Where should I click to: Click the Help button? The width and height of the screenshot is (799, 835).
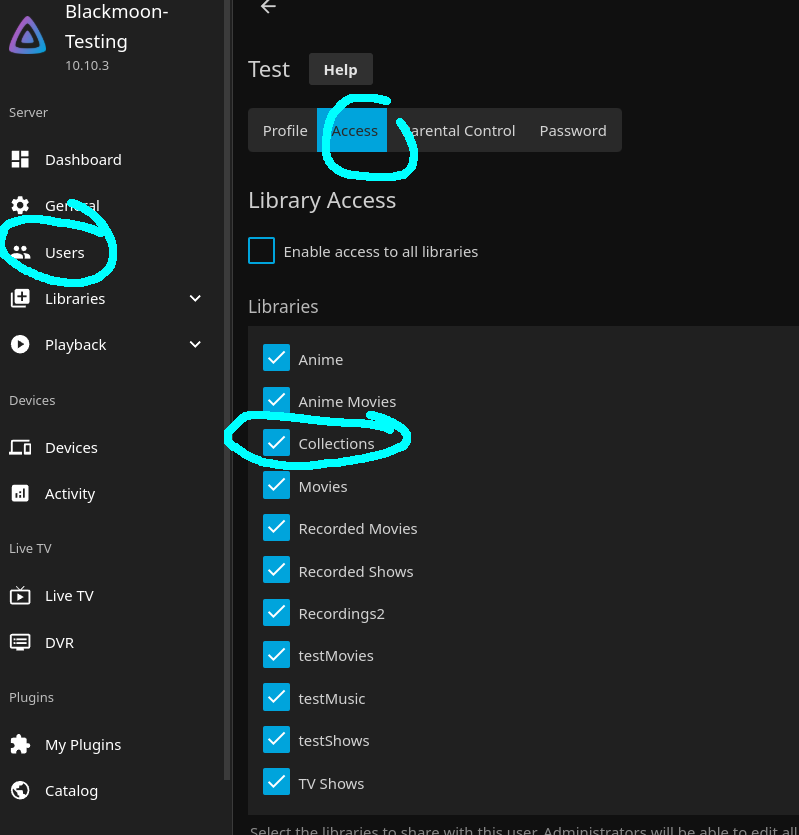[x=340, y=70]
